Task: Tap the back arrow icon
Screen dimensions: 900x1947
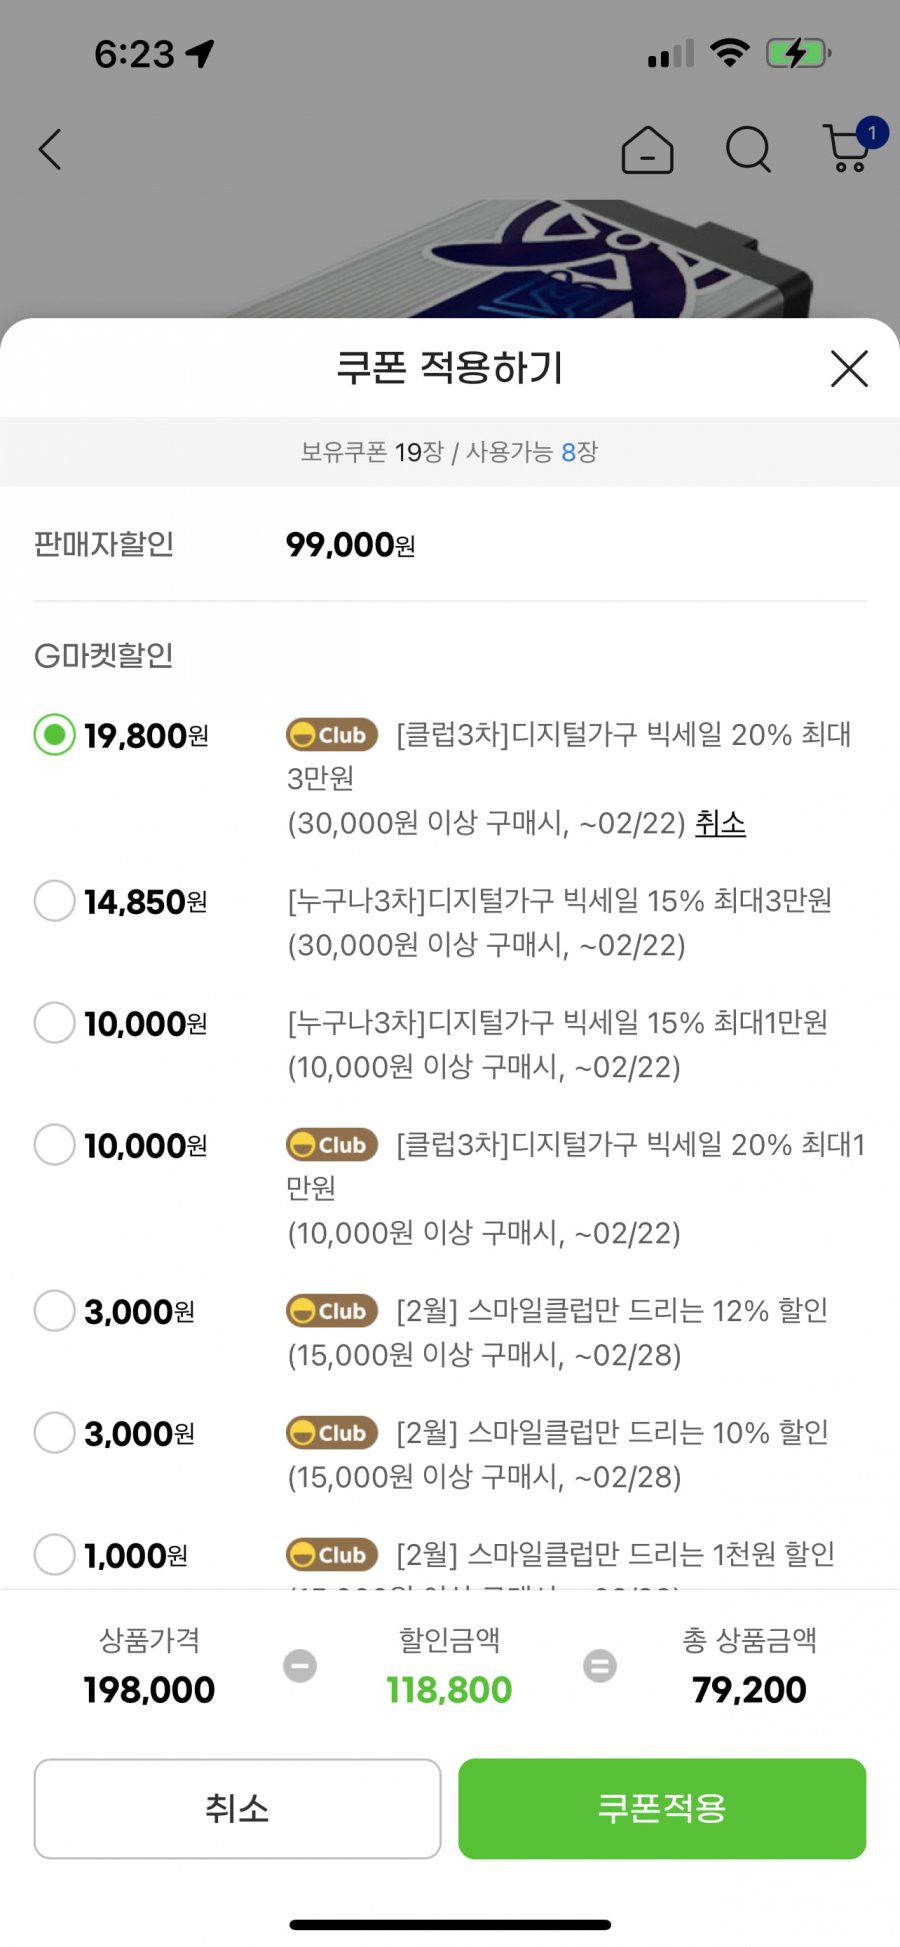Action: click(x=50, y=150)
